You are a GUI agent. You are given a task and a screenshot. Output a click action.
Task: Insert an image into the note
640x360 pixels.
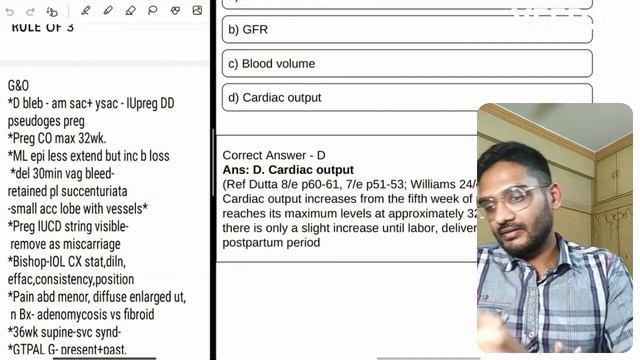(x=197, y=11)
